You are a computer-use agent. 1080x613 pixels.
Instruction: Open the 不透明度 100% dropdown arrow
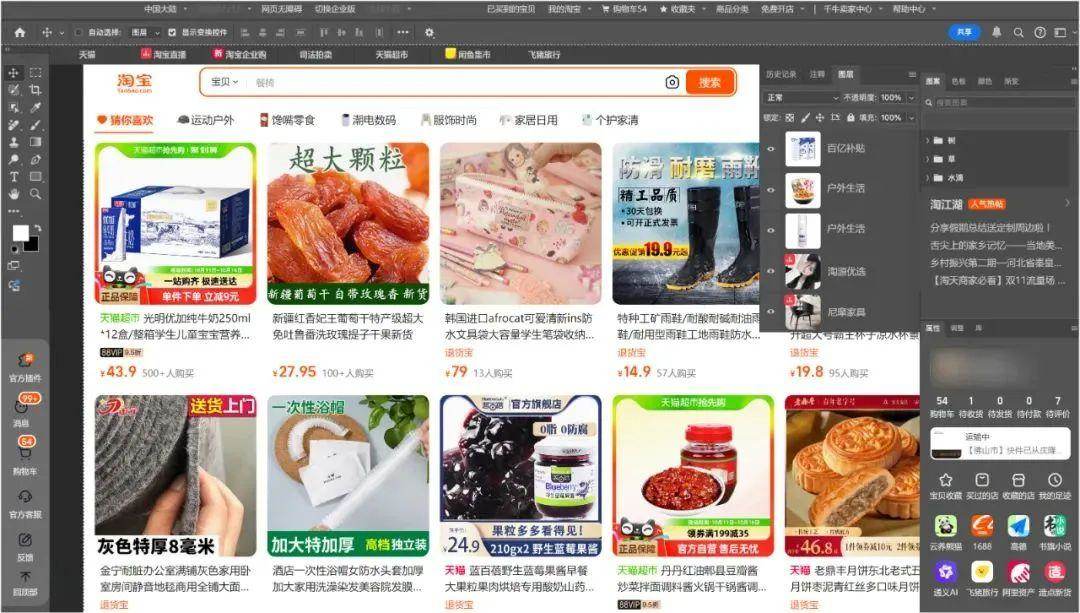click(911, 98)
